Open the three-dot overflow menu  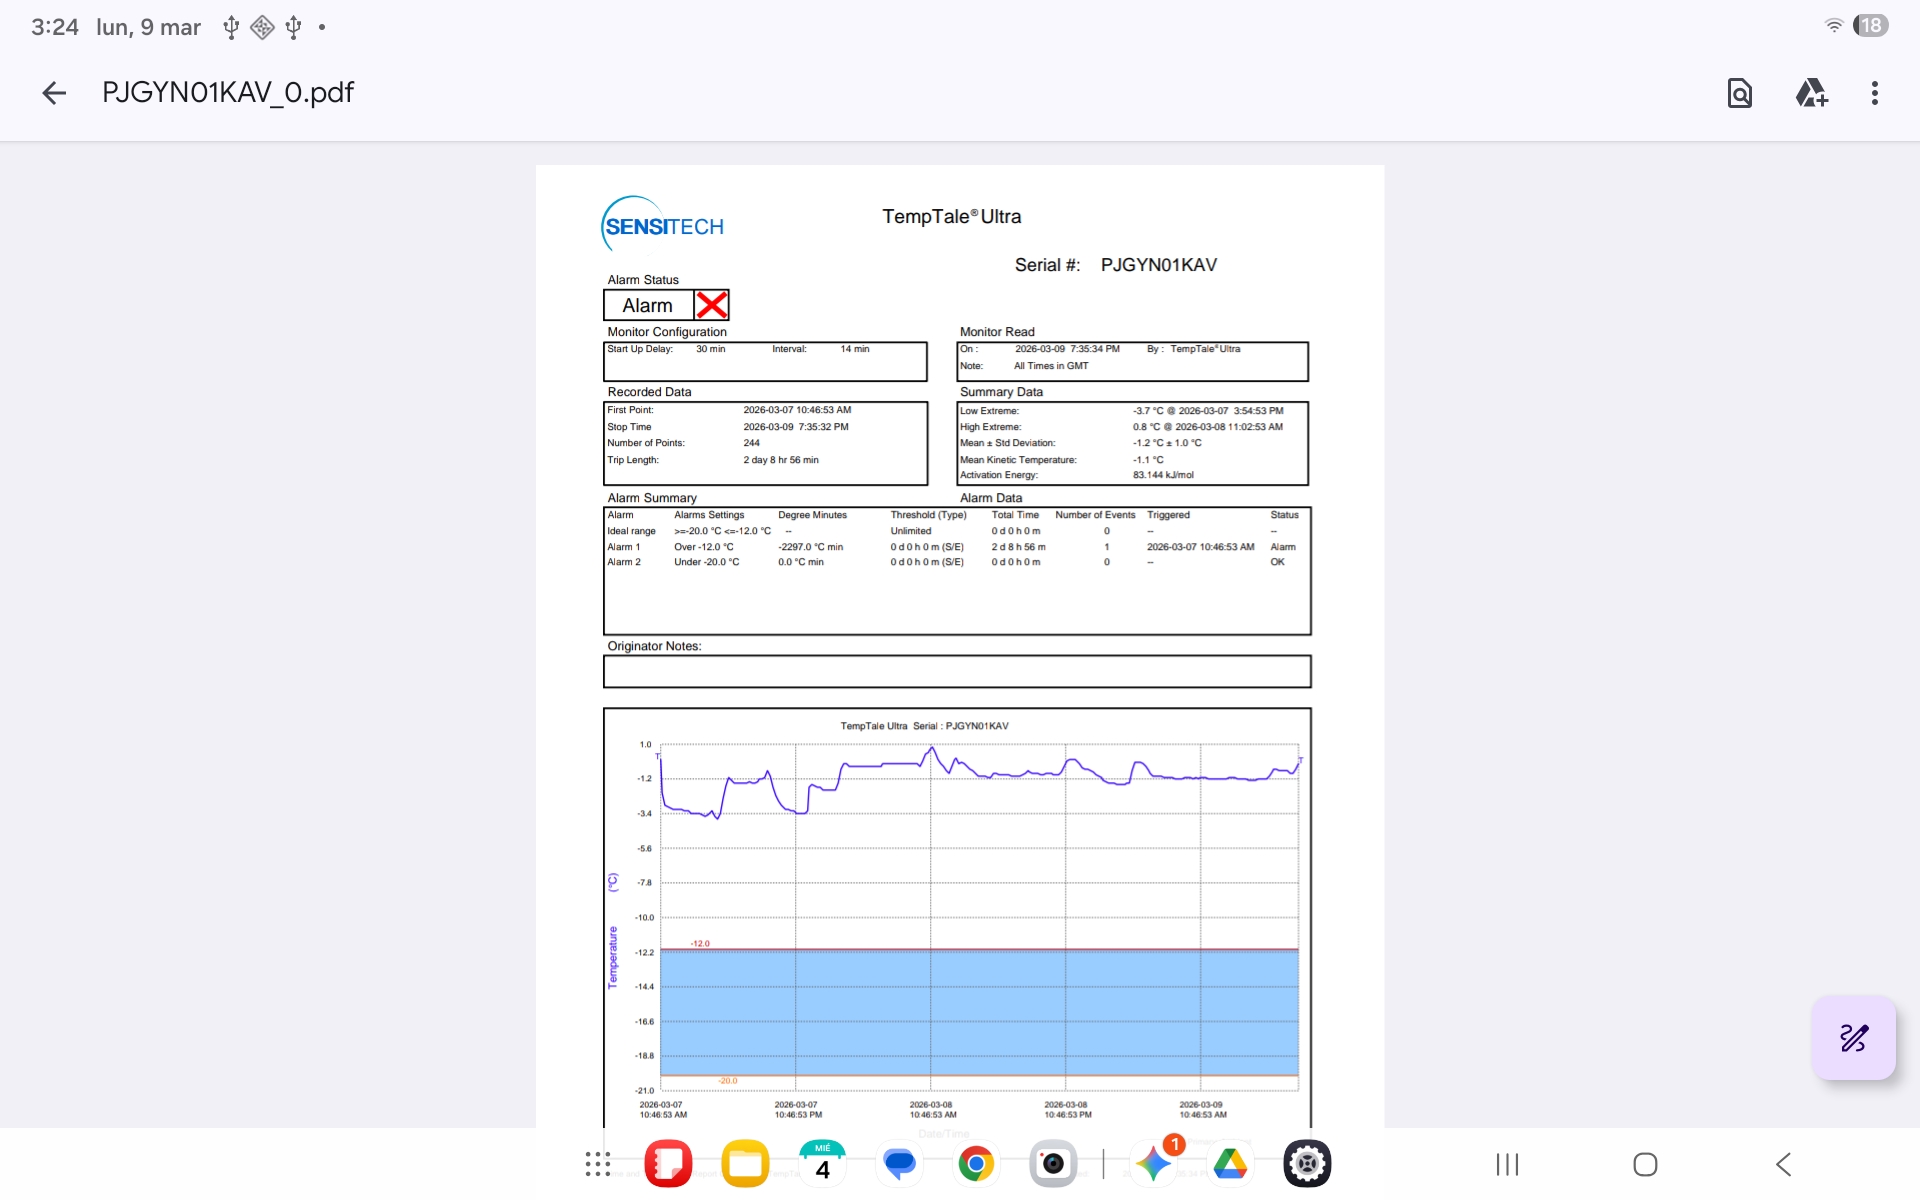click(1874, 93)
